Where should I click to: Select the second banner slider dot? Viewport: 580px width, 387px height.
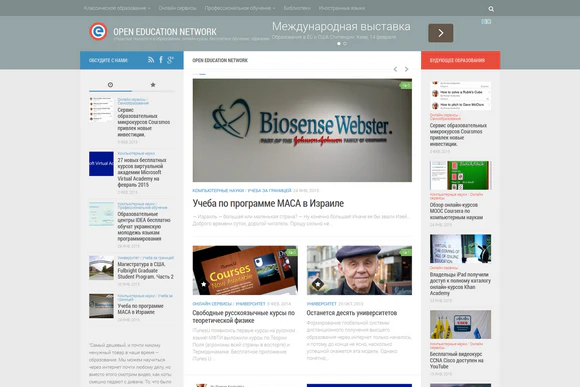pos(345,44)
